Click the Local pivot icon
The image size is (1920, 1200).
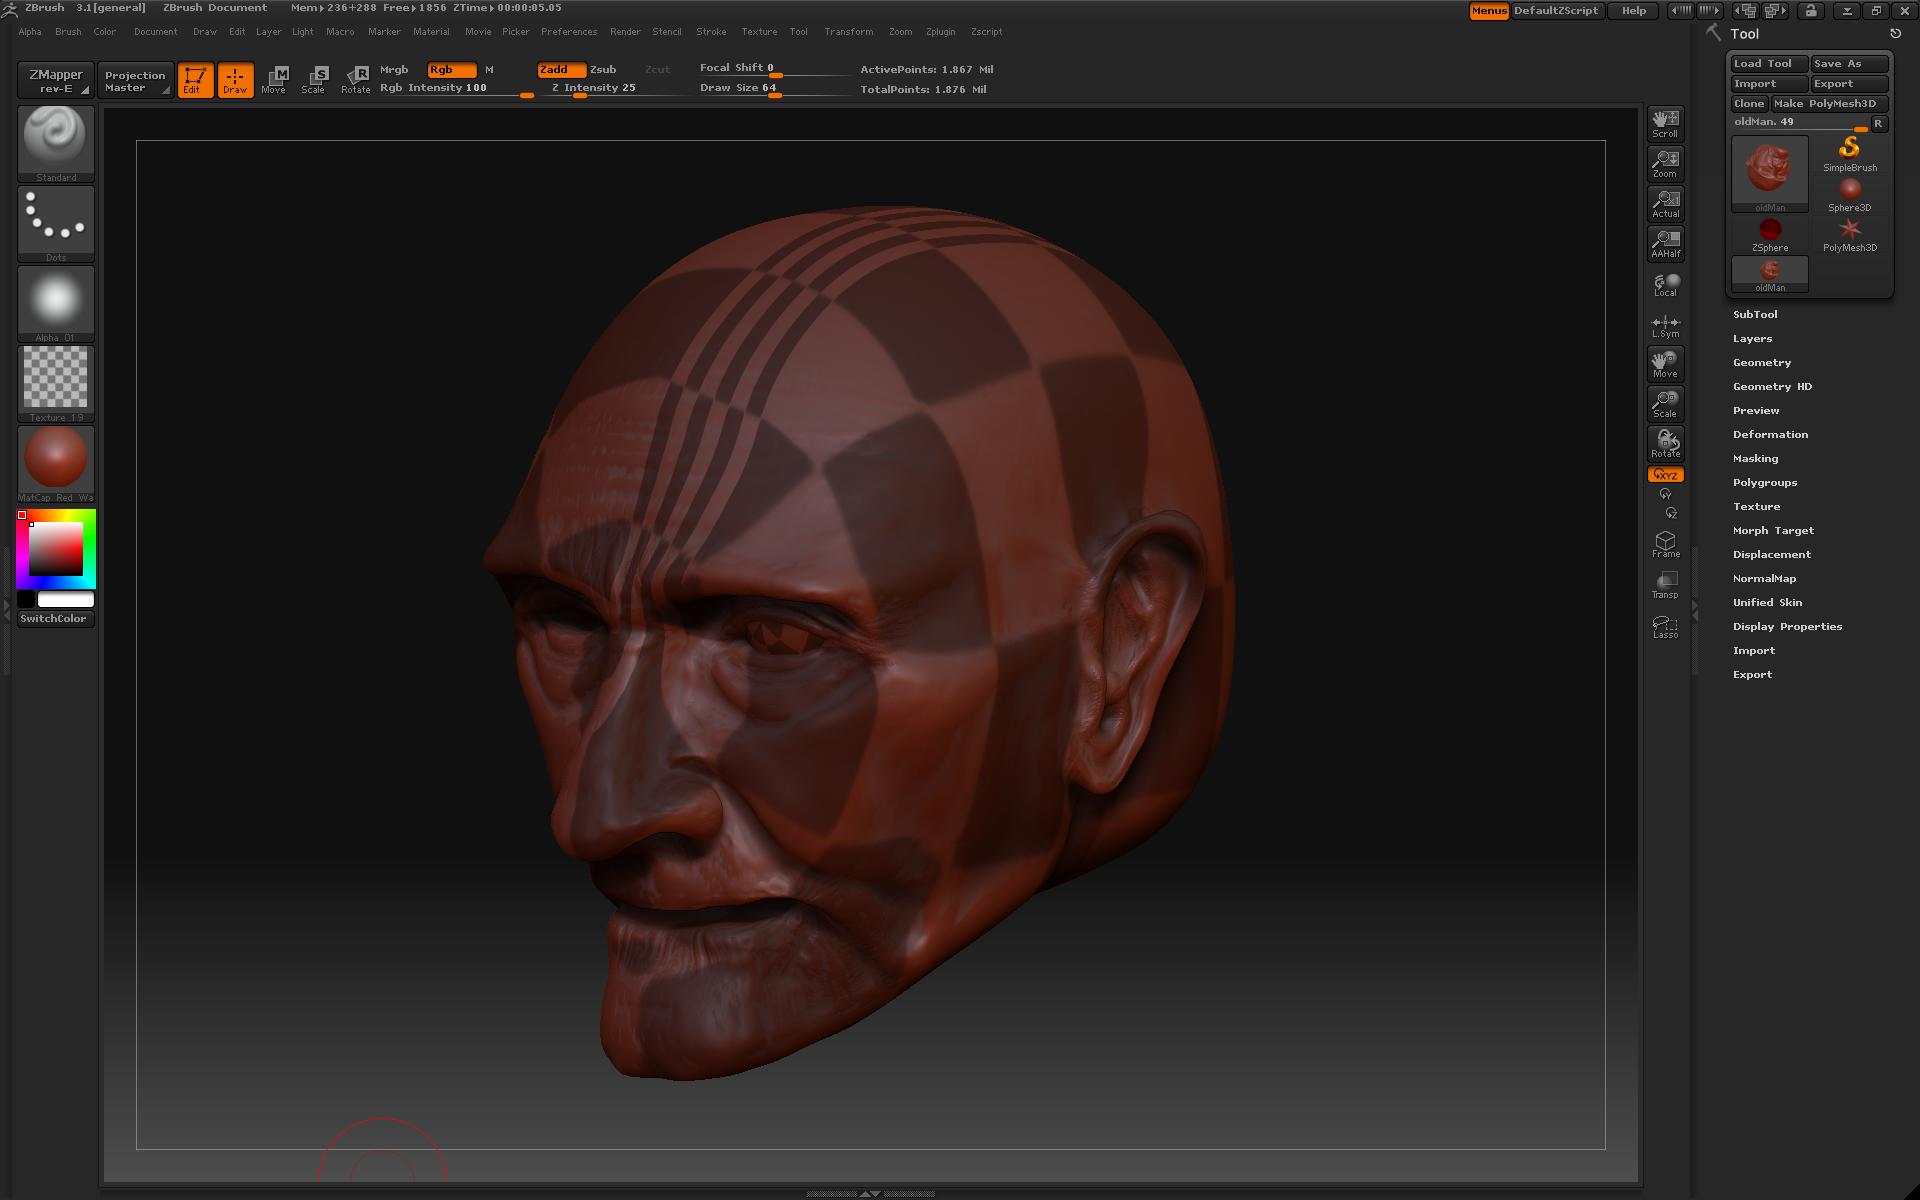[x=1665, y=283]
